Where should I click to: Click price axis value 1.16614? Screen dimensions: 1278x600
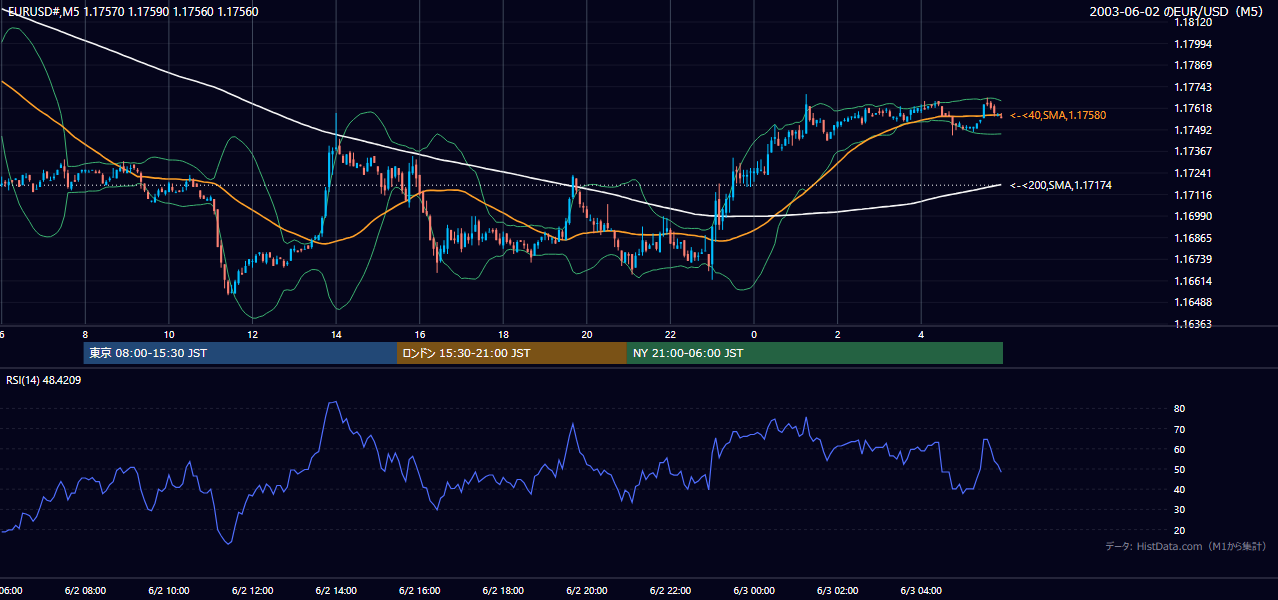pos(1191,281)
